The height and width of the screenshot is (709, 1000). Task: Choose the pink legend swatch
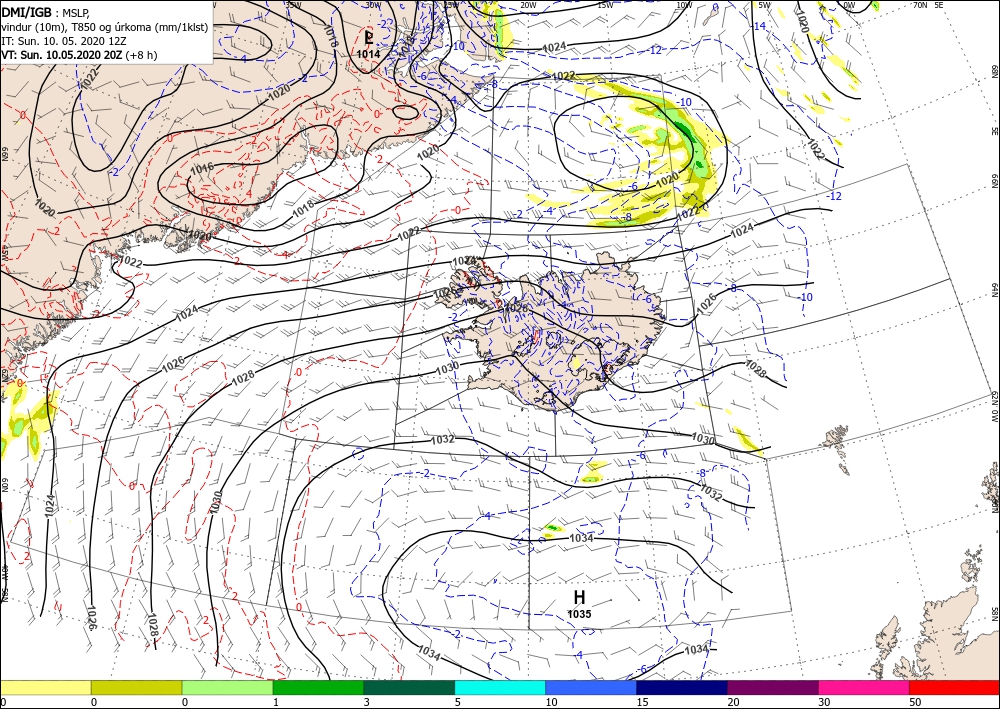[x=864, y=687]
